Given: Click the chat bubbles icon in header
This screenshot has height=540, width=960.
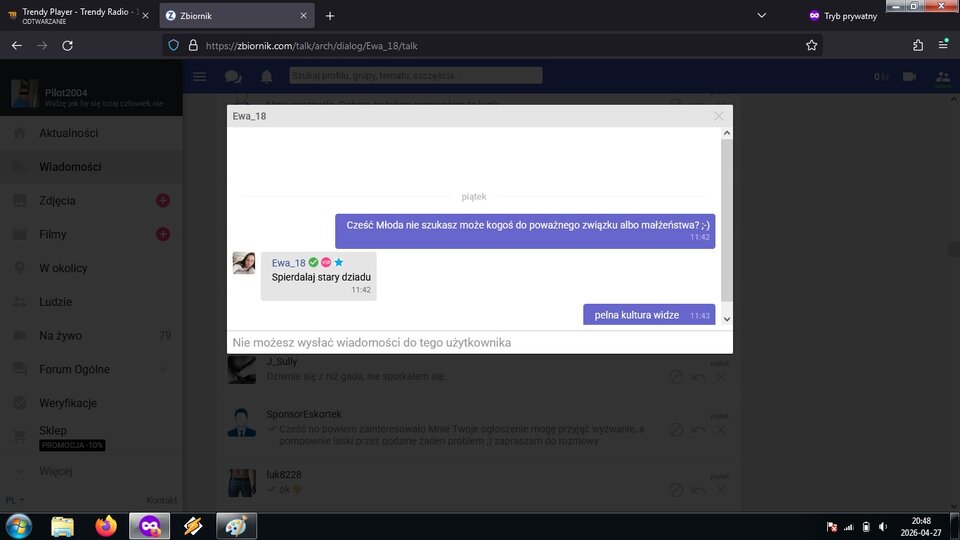Looking at the screenshot, I should coord(233,77).
